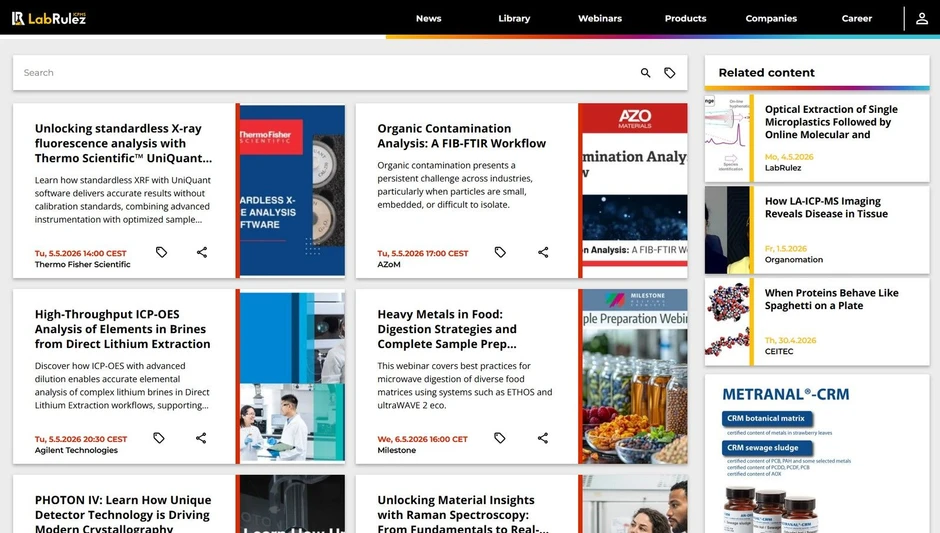Screen dimensions: 940x533
Task: Click date 'Tu, 5.5.2026 14:00 CEST'
Action: click(x=80, y=254)
